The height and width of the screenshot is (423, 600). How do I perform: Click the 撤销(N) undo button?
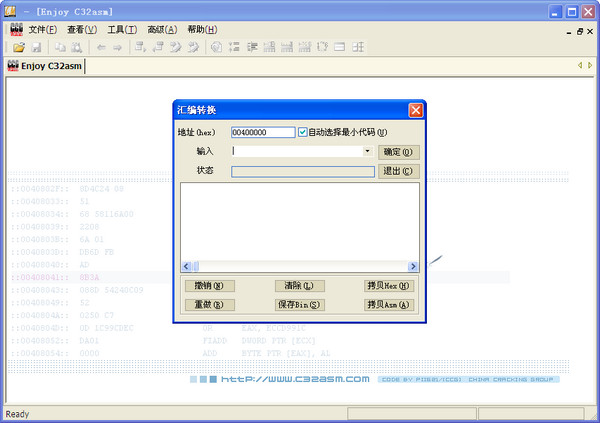(x=209, y=286)
